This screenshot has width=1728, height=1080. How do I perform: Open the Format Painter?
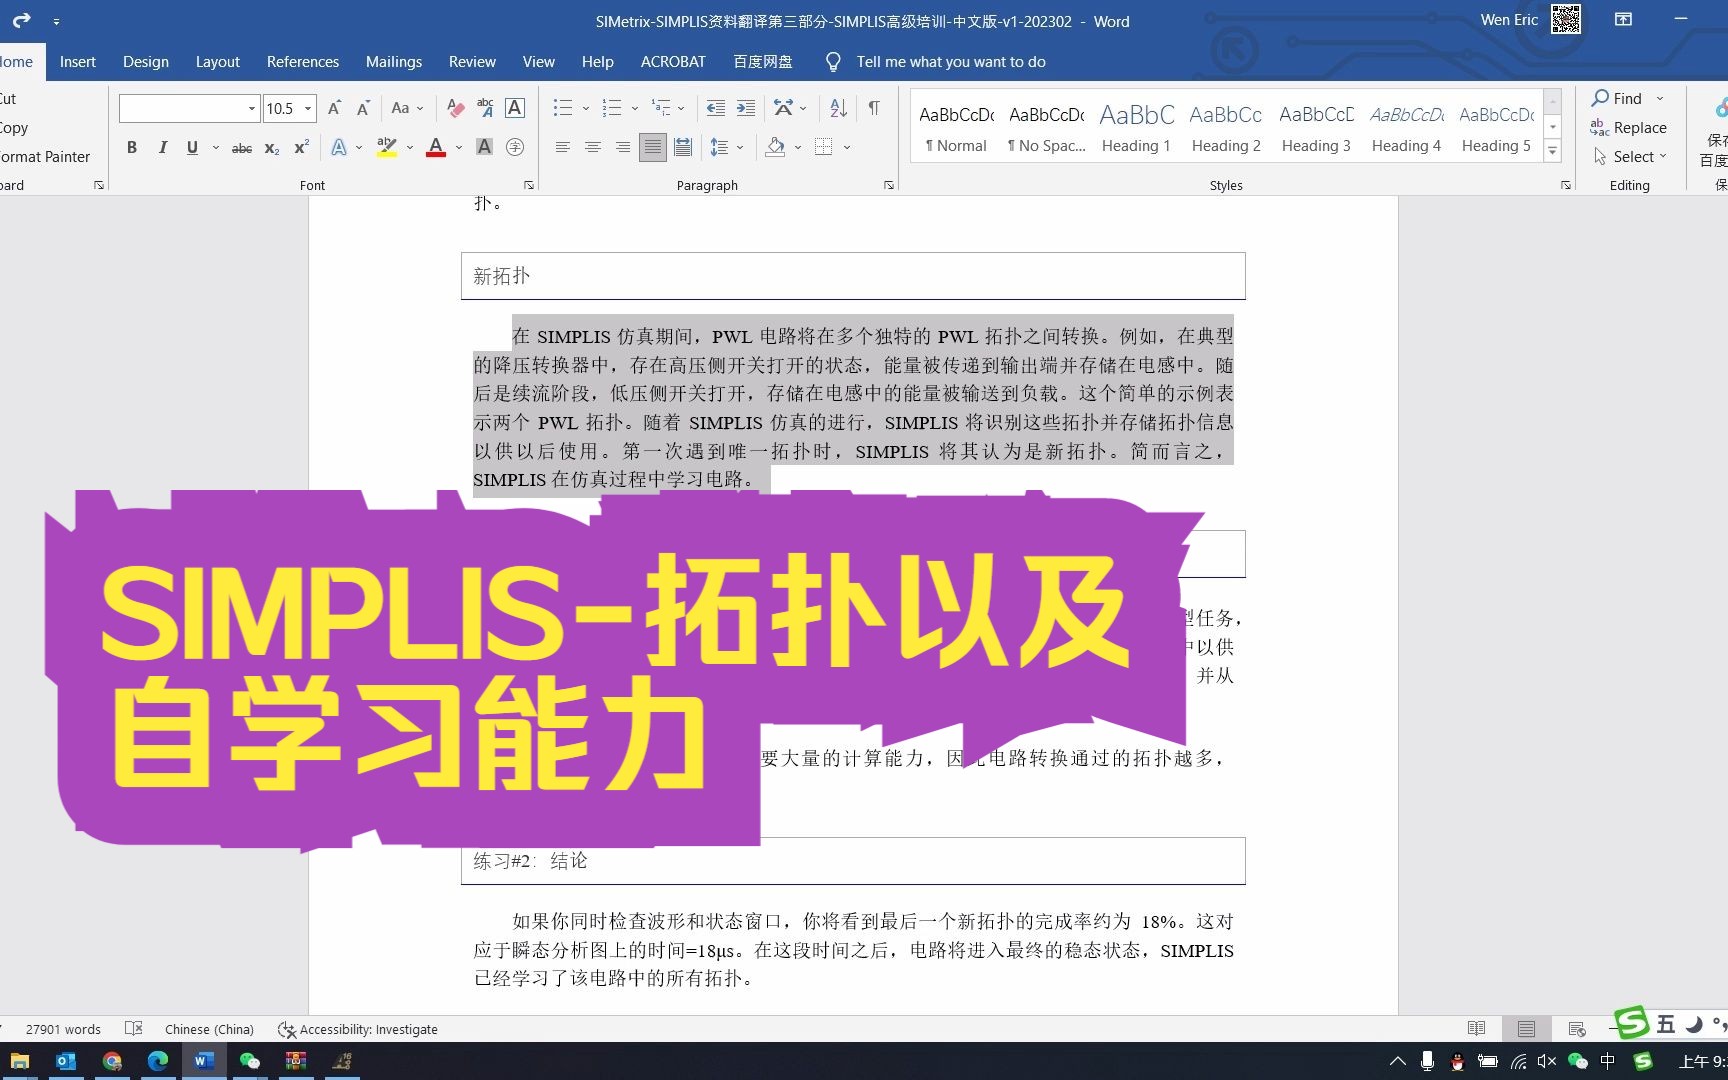click(47, 156)
